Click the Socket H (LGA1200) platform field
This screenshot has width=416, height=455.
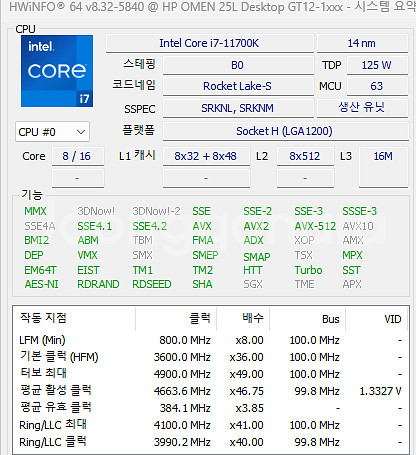[285, 131]
